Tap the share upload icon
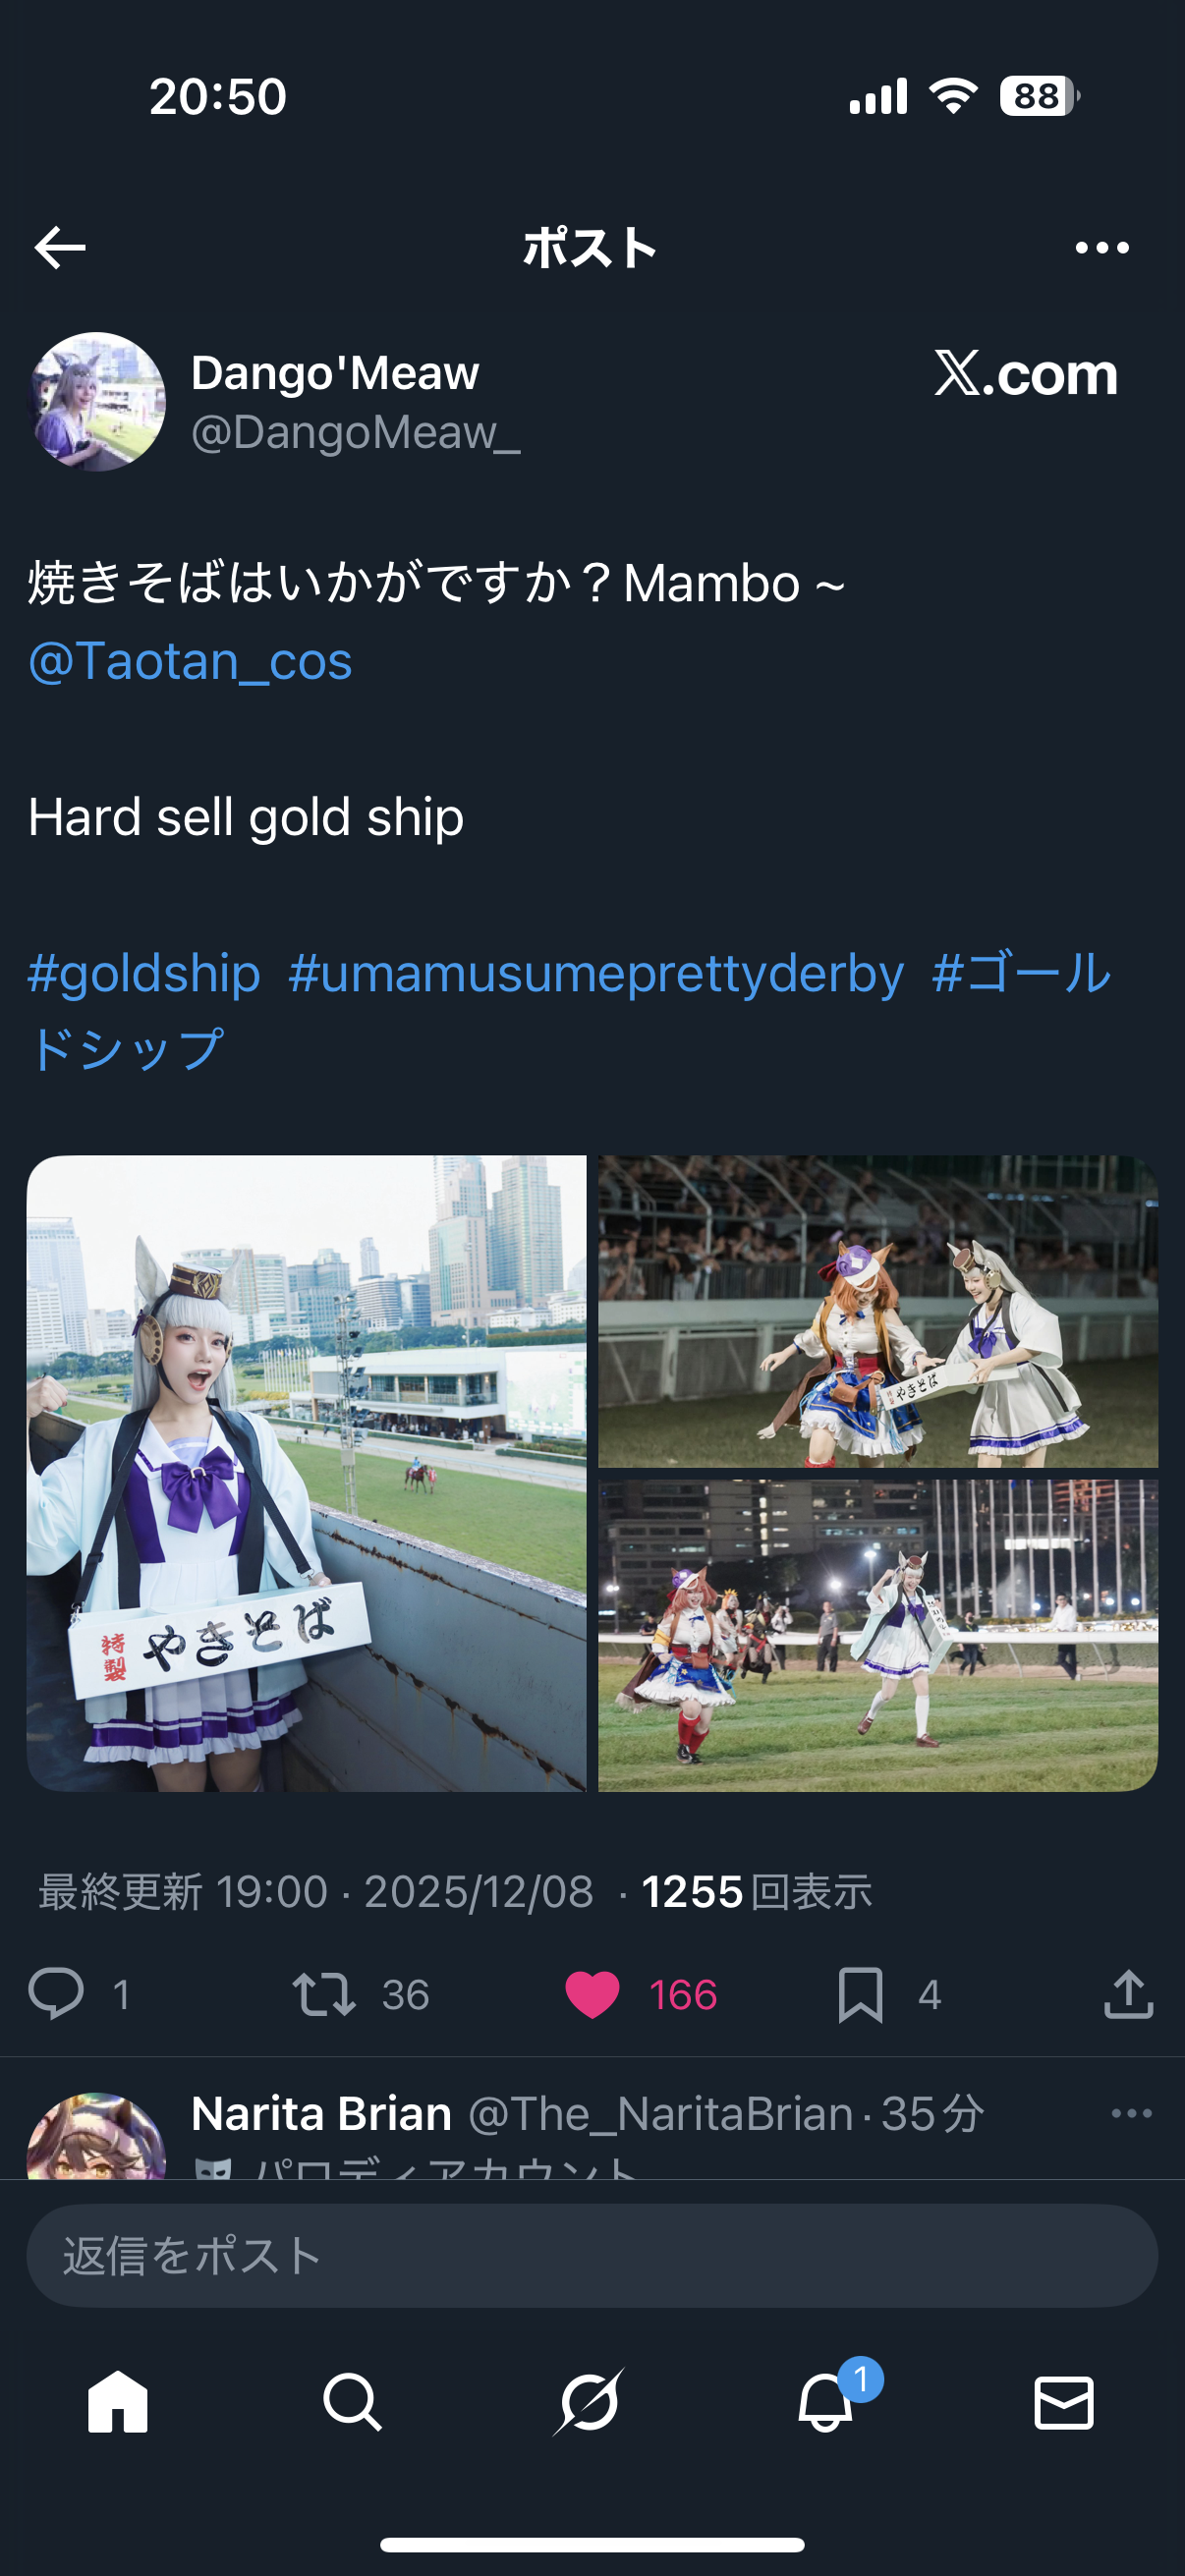Image resolution: width=1185 pixels, height=2576 pixels. (1129, 1994)
